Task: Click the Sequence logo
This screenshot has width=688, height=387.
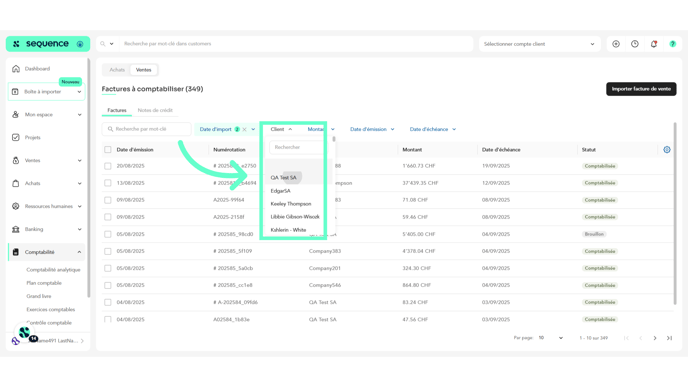Action: click(47, 44)
